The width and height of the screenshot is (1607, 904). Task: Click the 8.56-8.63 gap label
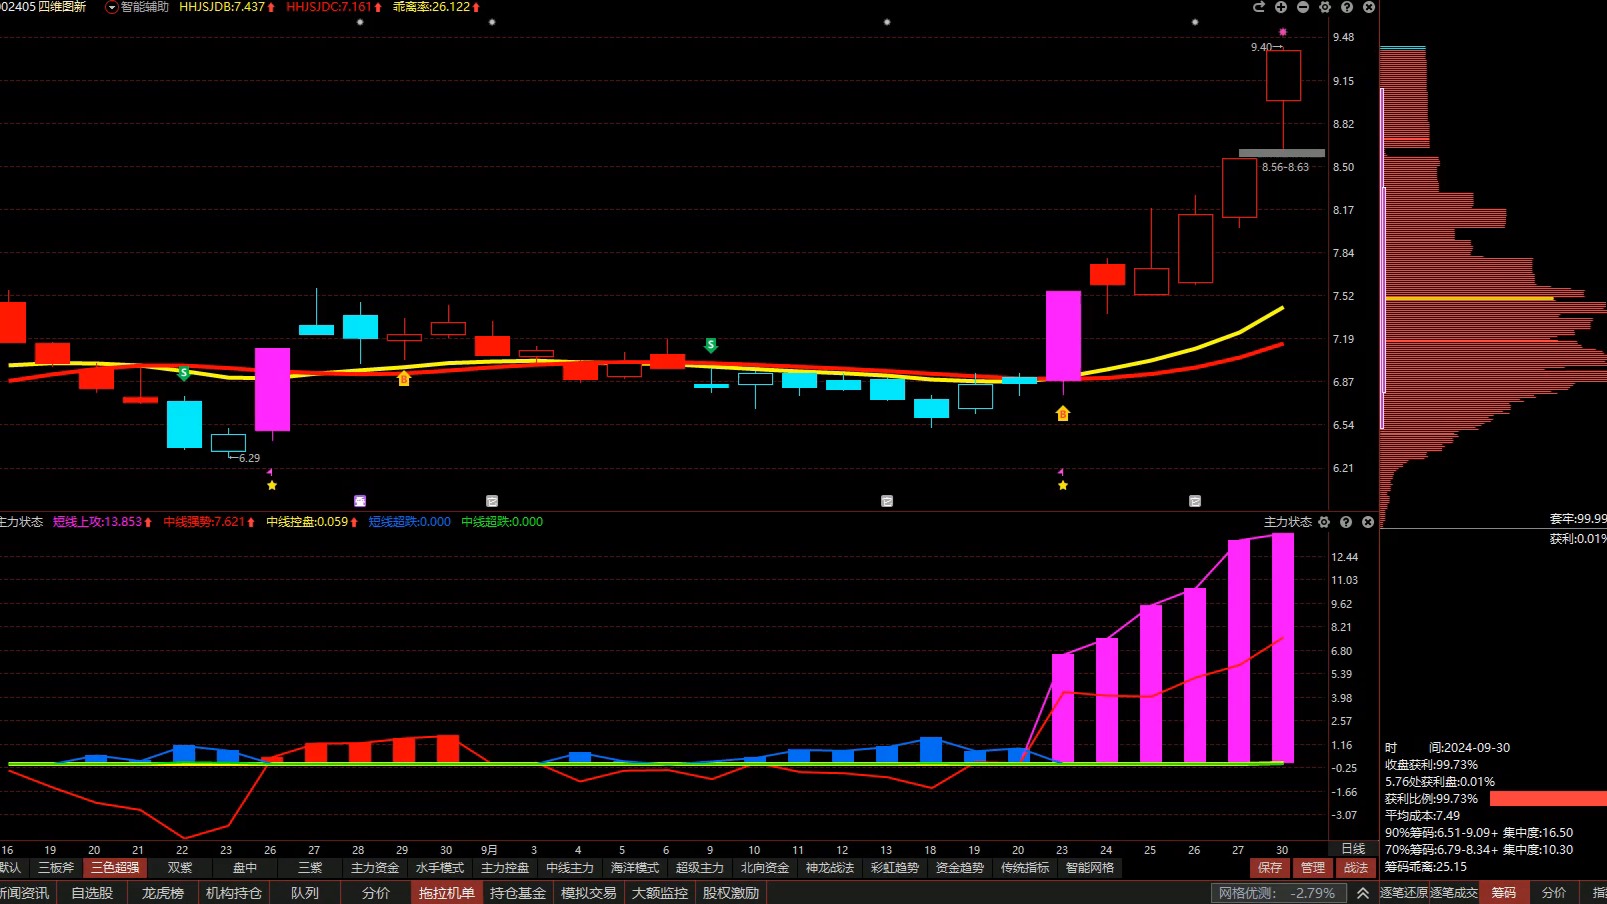coord(1285,167)
